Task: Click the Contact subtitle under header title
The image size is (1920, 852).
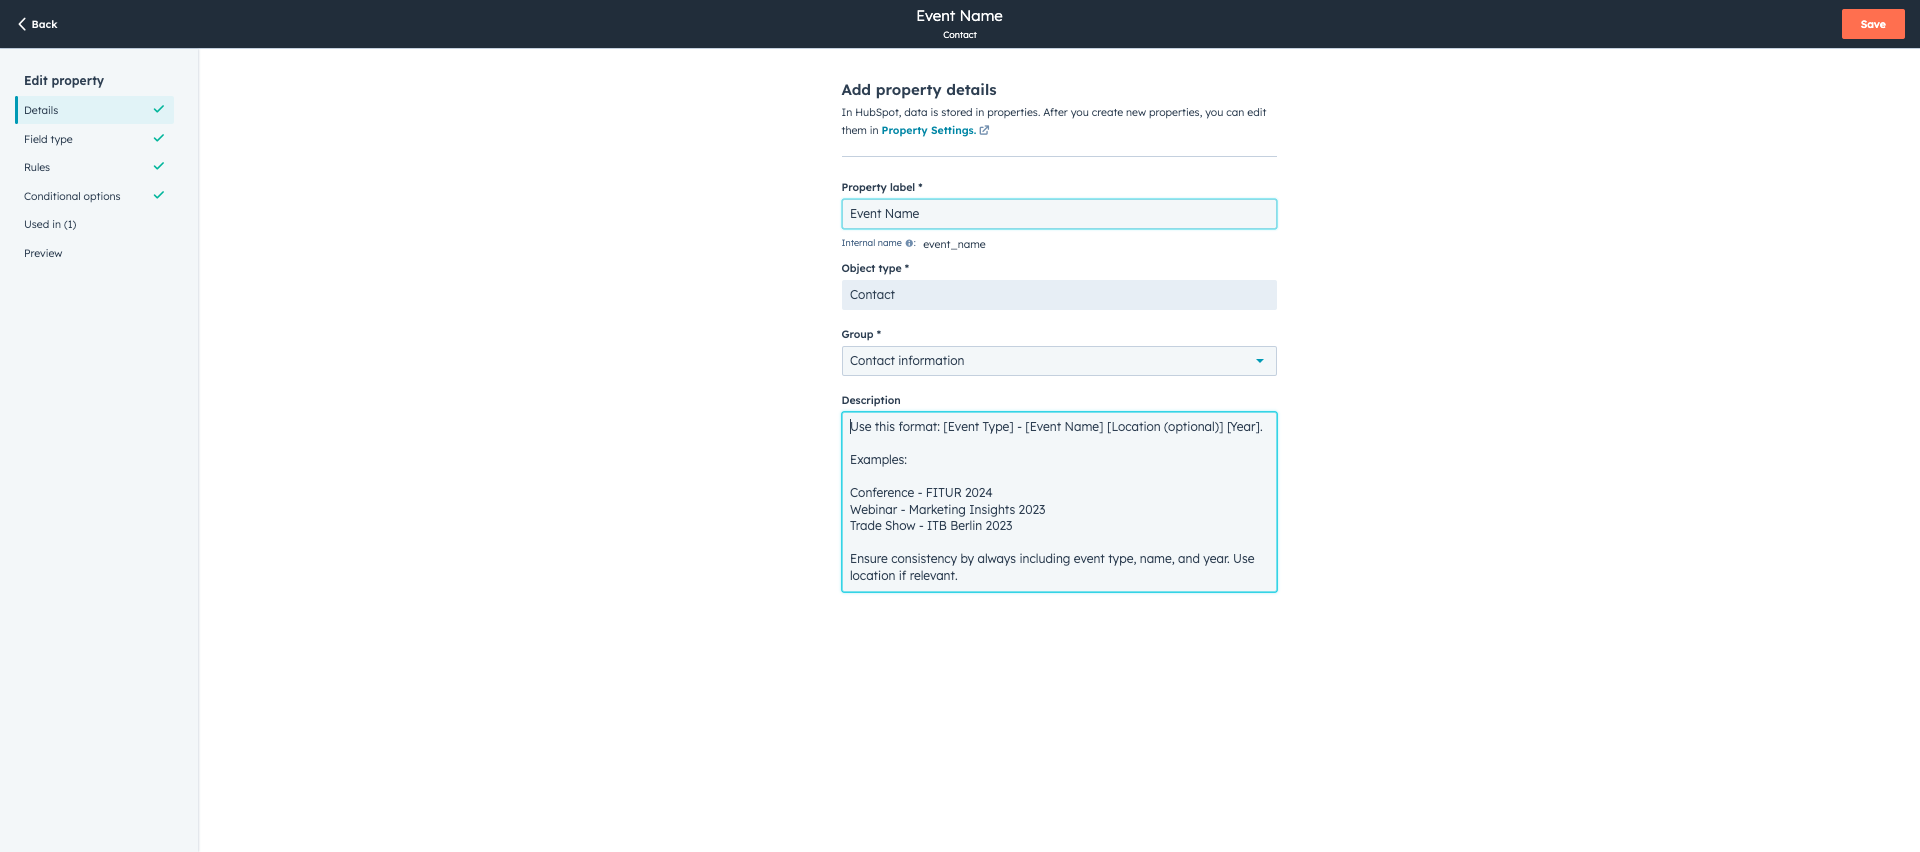Action: click(x=959, y=35)
